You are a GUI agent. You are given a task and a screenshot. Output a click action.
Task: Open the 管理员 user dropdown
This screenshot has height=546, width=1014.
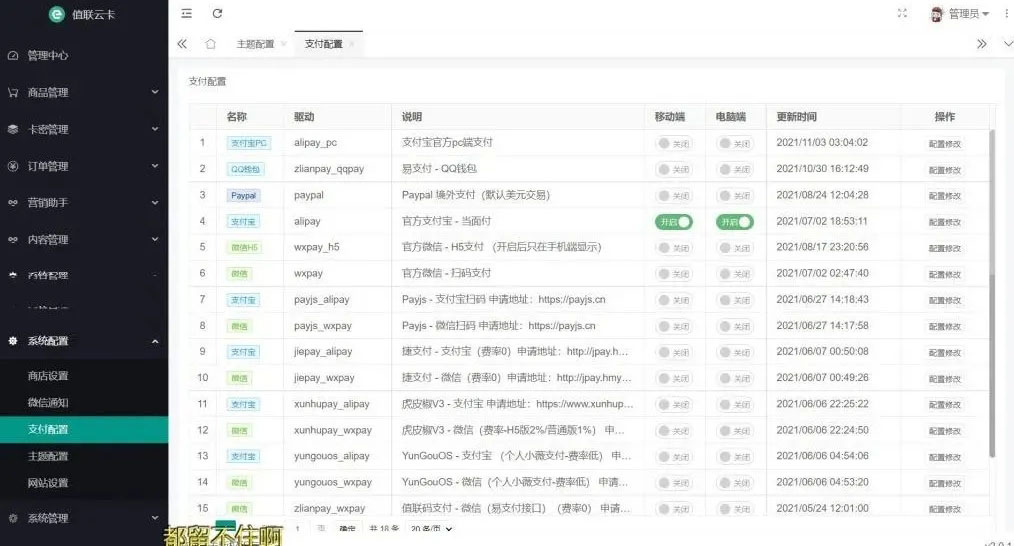click(968, 14)
